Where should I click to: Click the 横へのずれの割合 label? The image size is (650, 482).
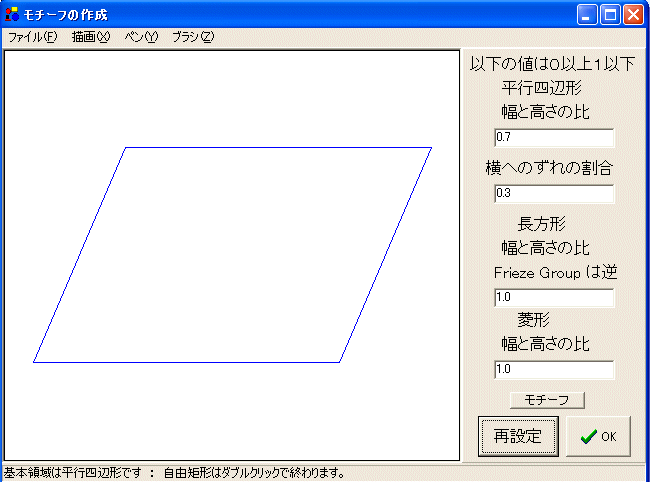click(x=549, y=168)
